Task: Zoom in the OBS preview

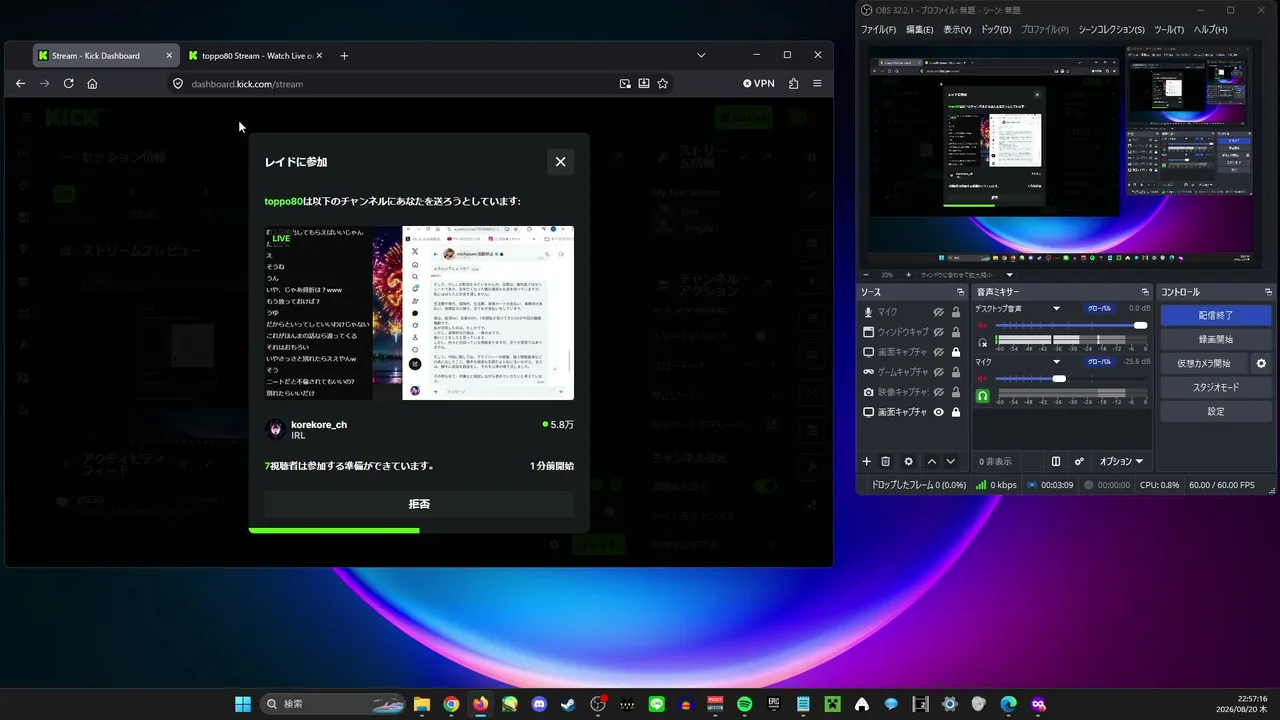Action: point(909,275)
